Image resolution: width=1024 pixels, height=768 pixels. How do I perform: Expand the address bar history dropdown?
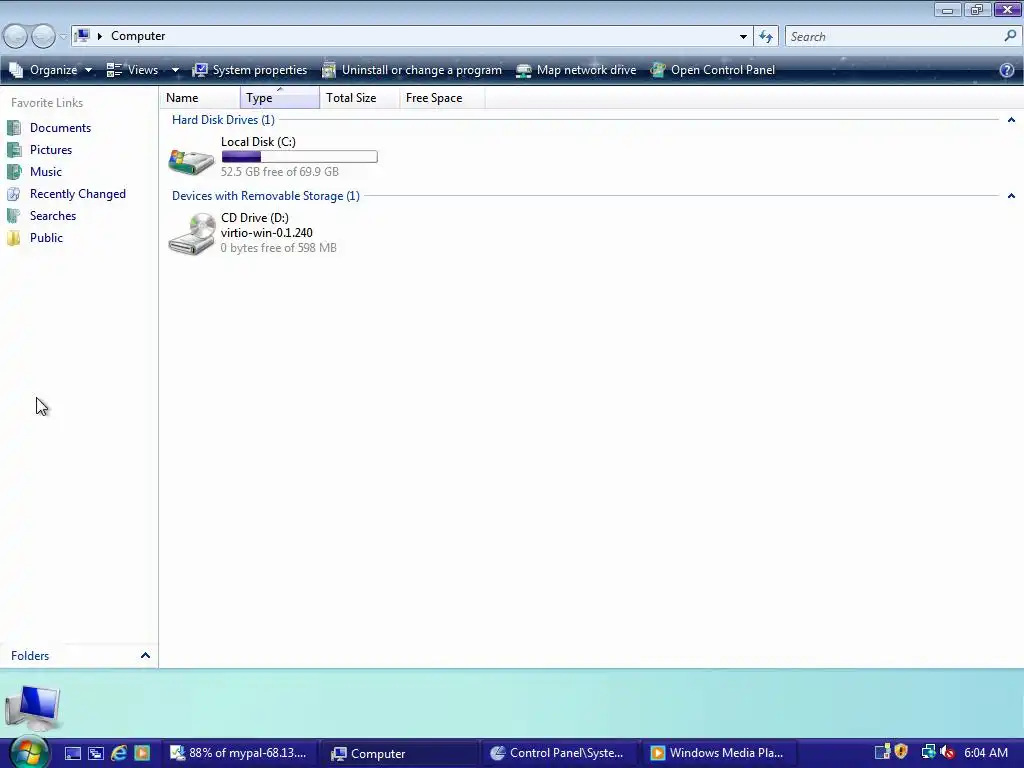pos(743,37)
